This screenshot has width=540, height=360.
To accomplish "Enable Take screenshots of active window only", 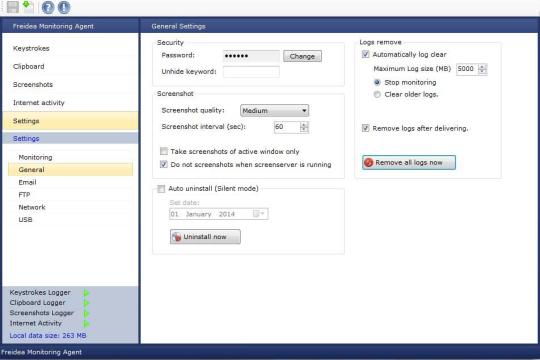I will tap(164, 151).
